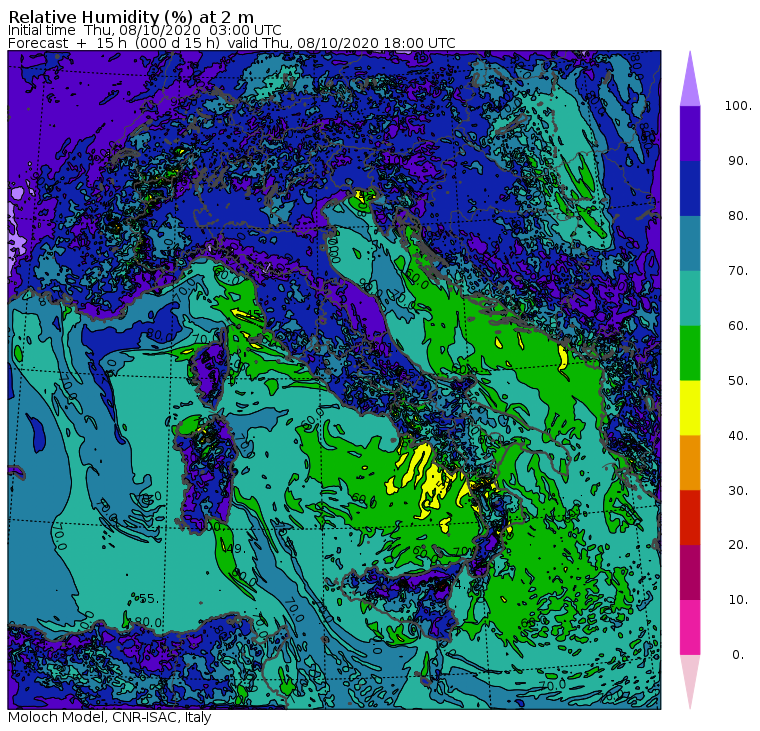Click the '50.' colorbar label

click(738, 381)
